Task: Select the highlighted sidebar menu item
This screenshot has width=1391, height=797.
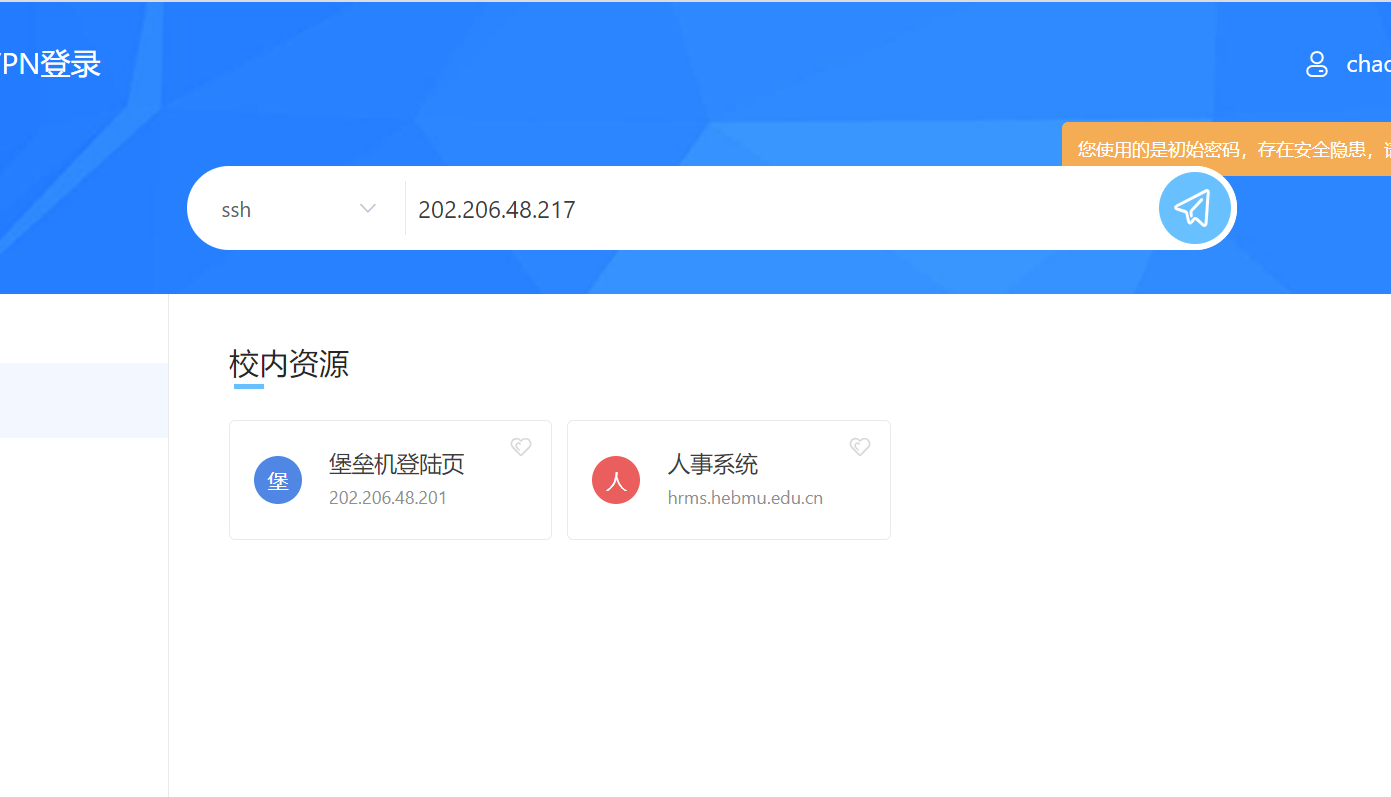Action: 84,400
